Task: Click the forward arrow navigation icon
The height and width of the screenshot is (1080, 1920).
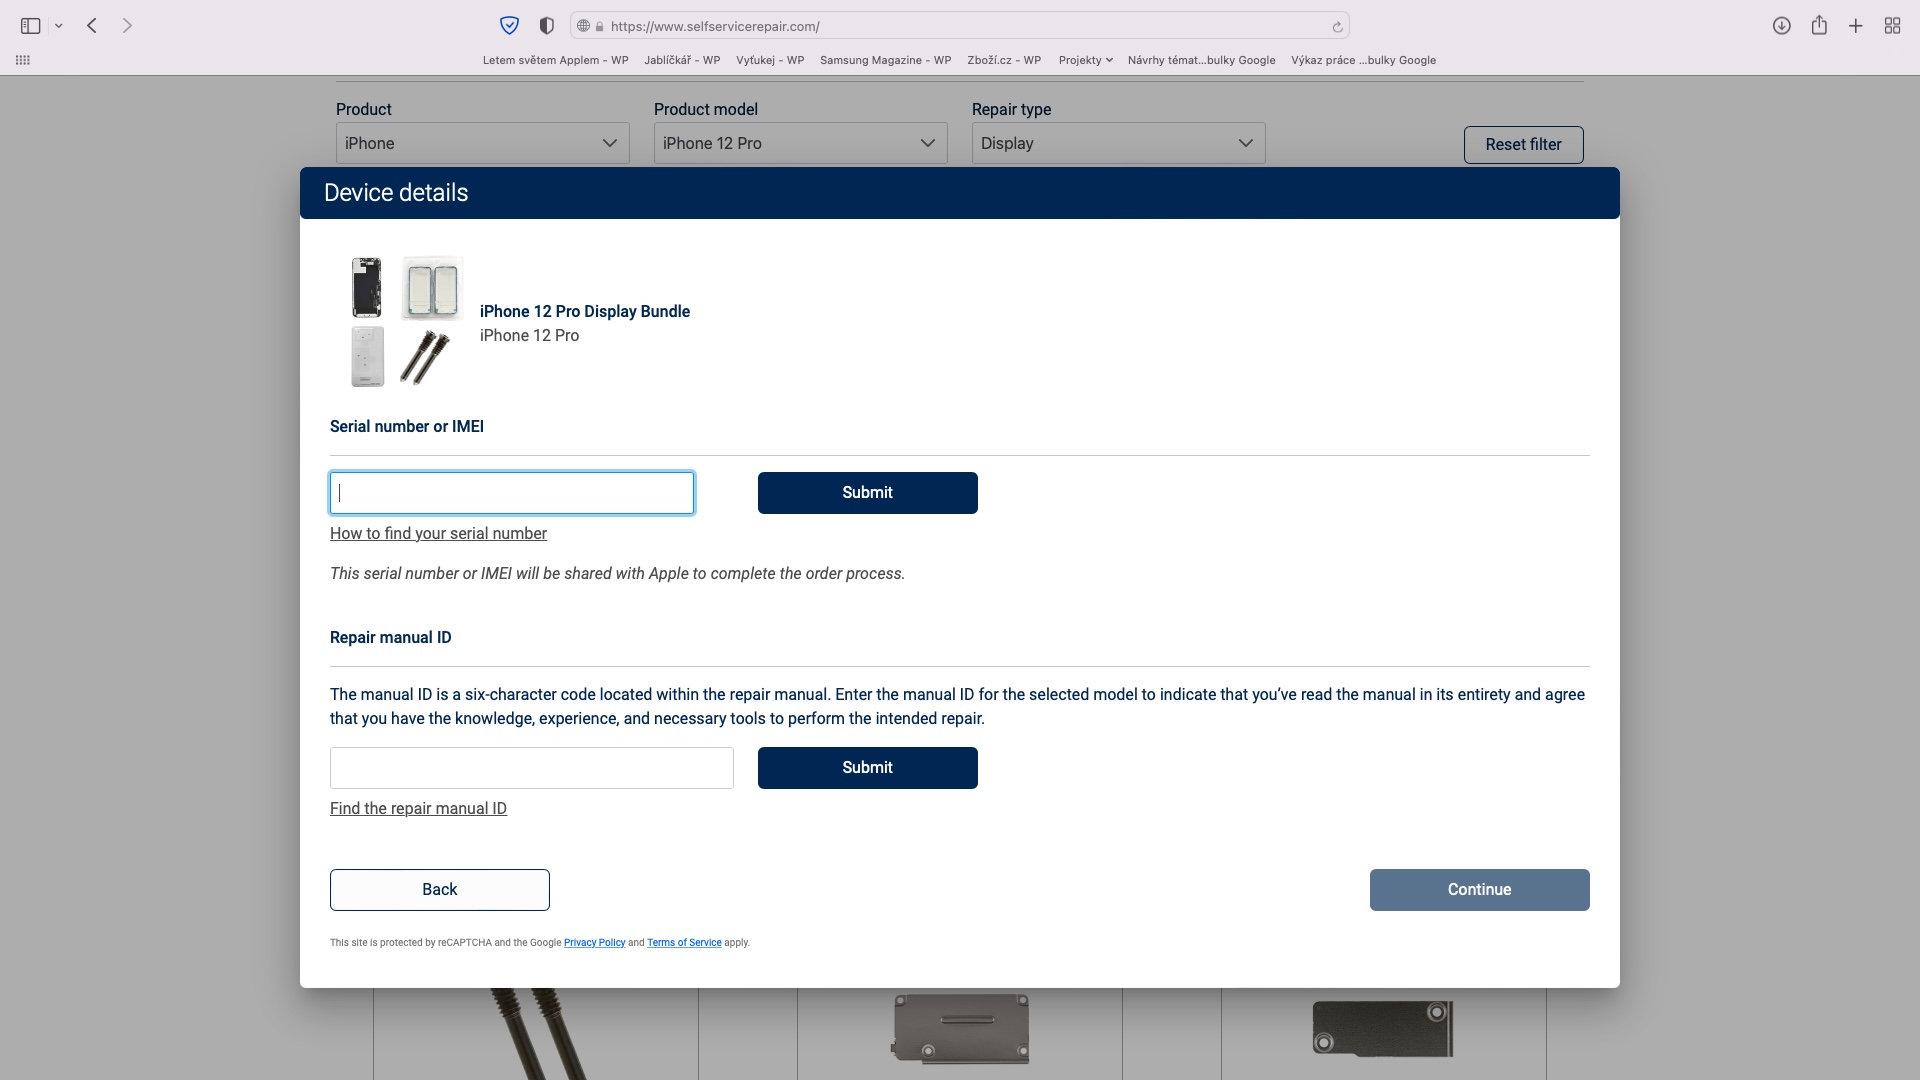Action: [x=128, y=25]
